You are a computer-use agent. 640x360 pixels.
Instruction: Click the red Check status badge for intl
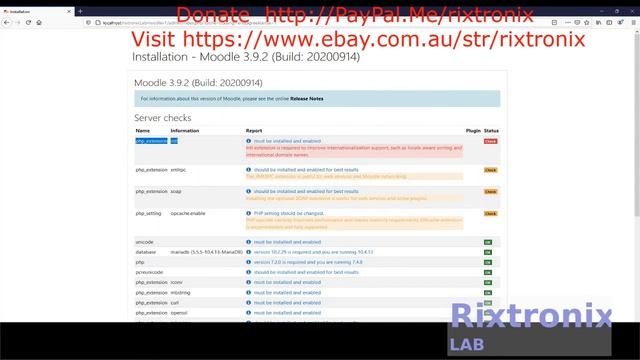click(x=490, y=141)
